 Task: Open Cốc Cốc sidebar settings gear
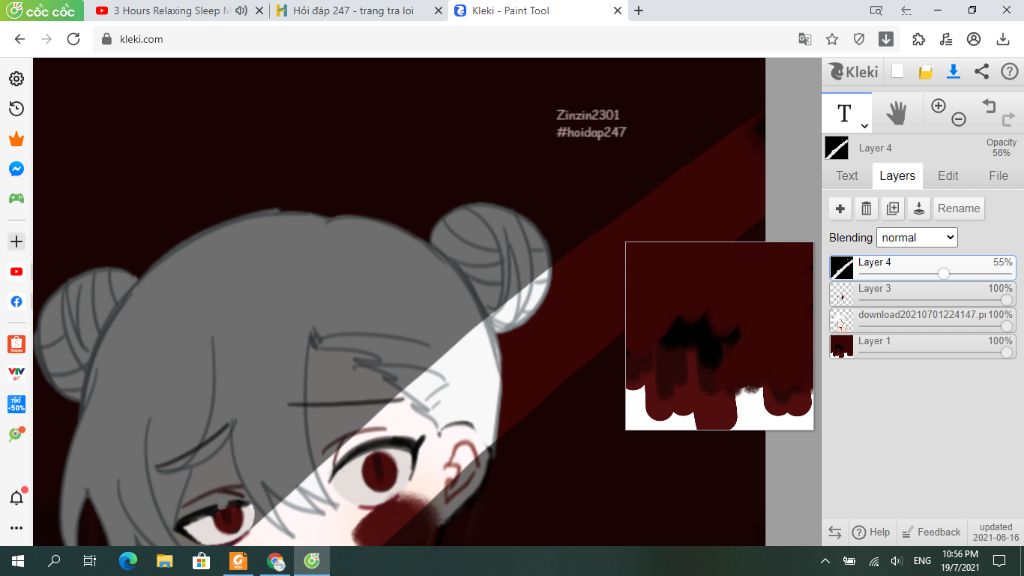[x=16, y=78]
